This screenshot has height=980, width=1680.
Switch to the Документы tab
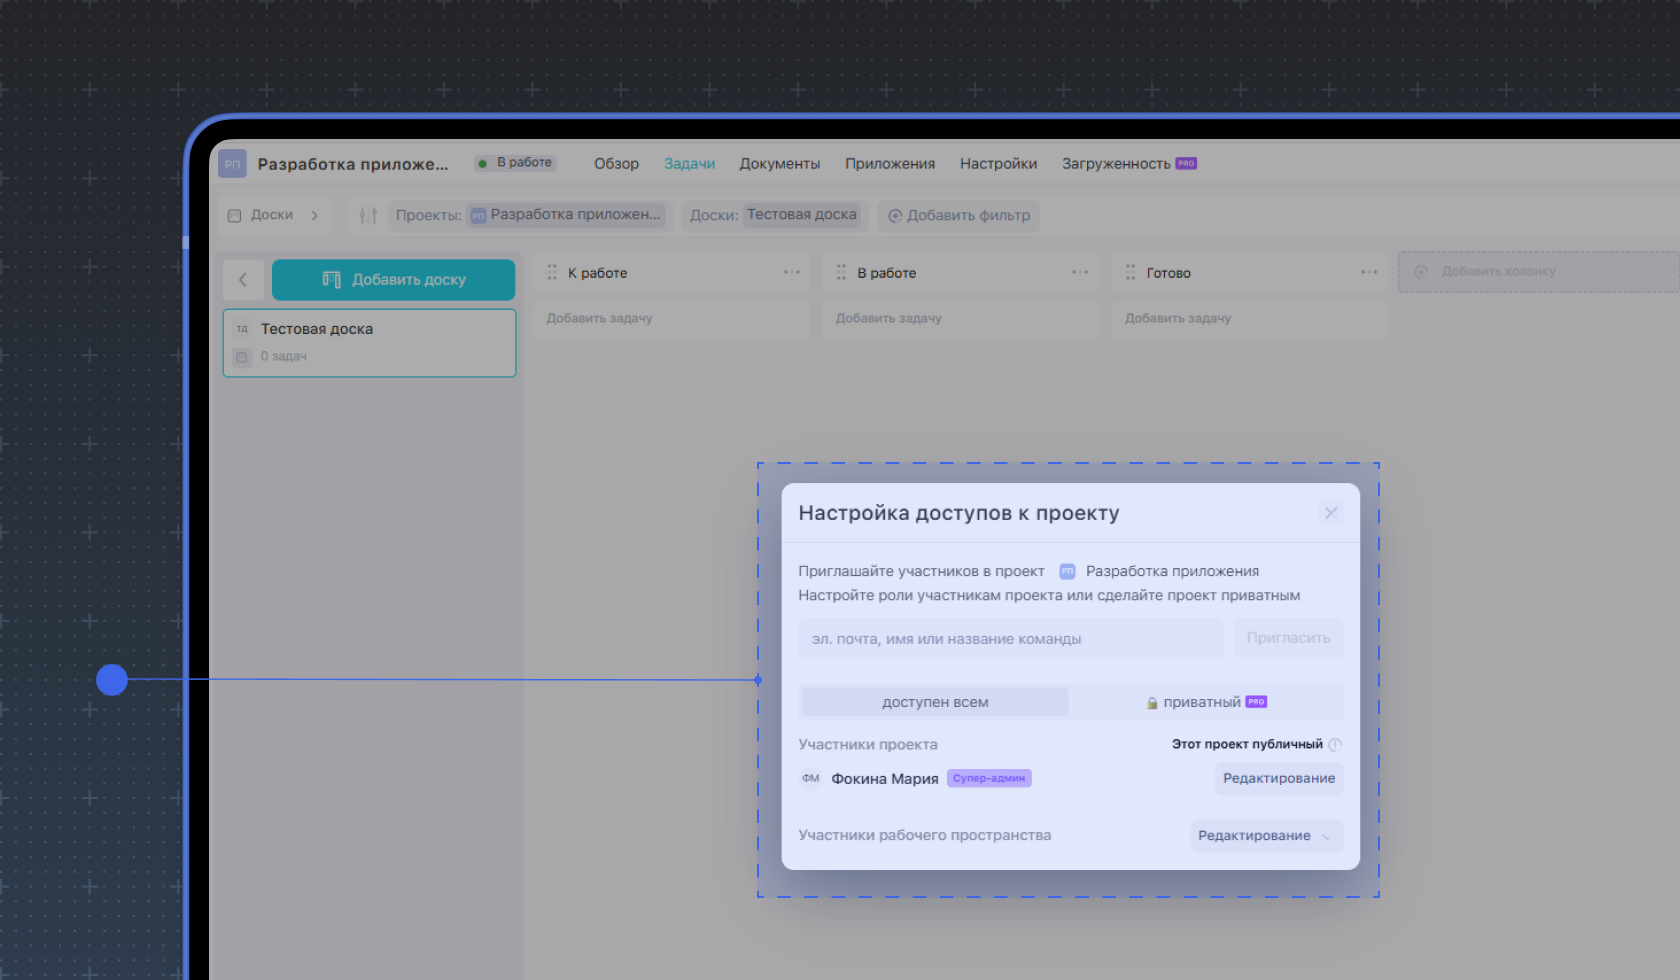click(779, 163)
